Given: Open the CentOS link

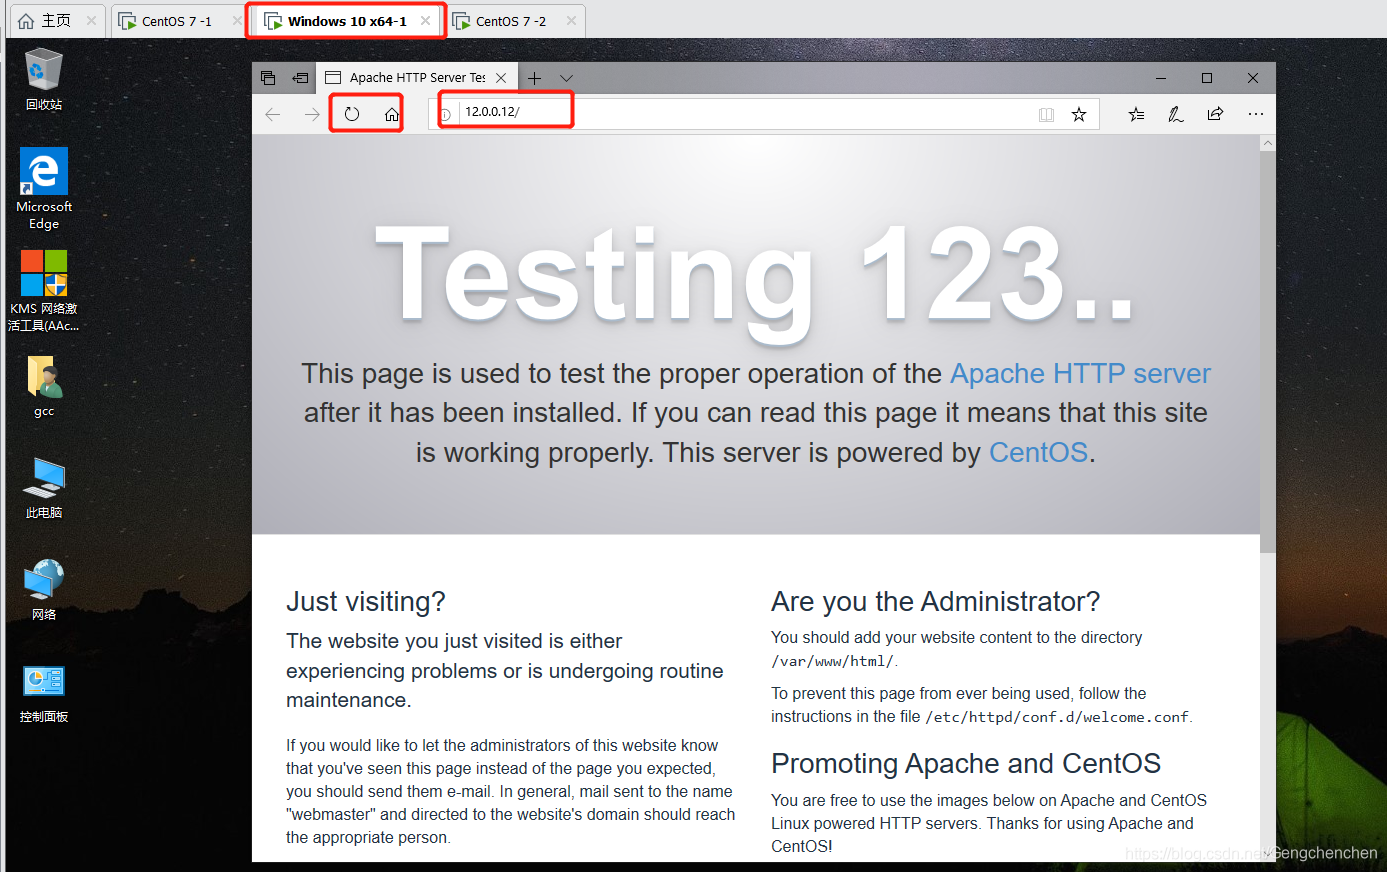Looking at the screenshot, I should click(1038, 452).
